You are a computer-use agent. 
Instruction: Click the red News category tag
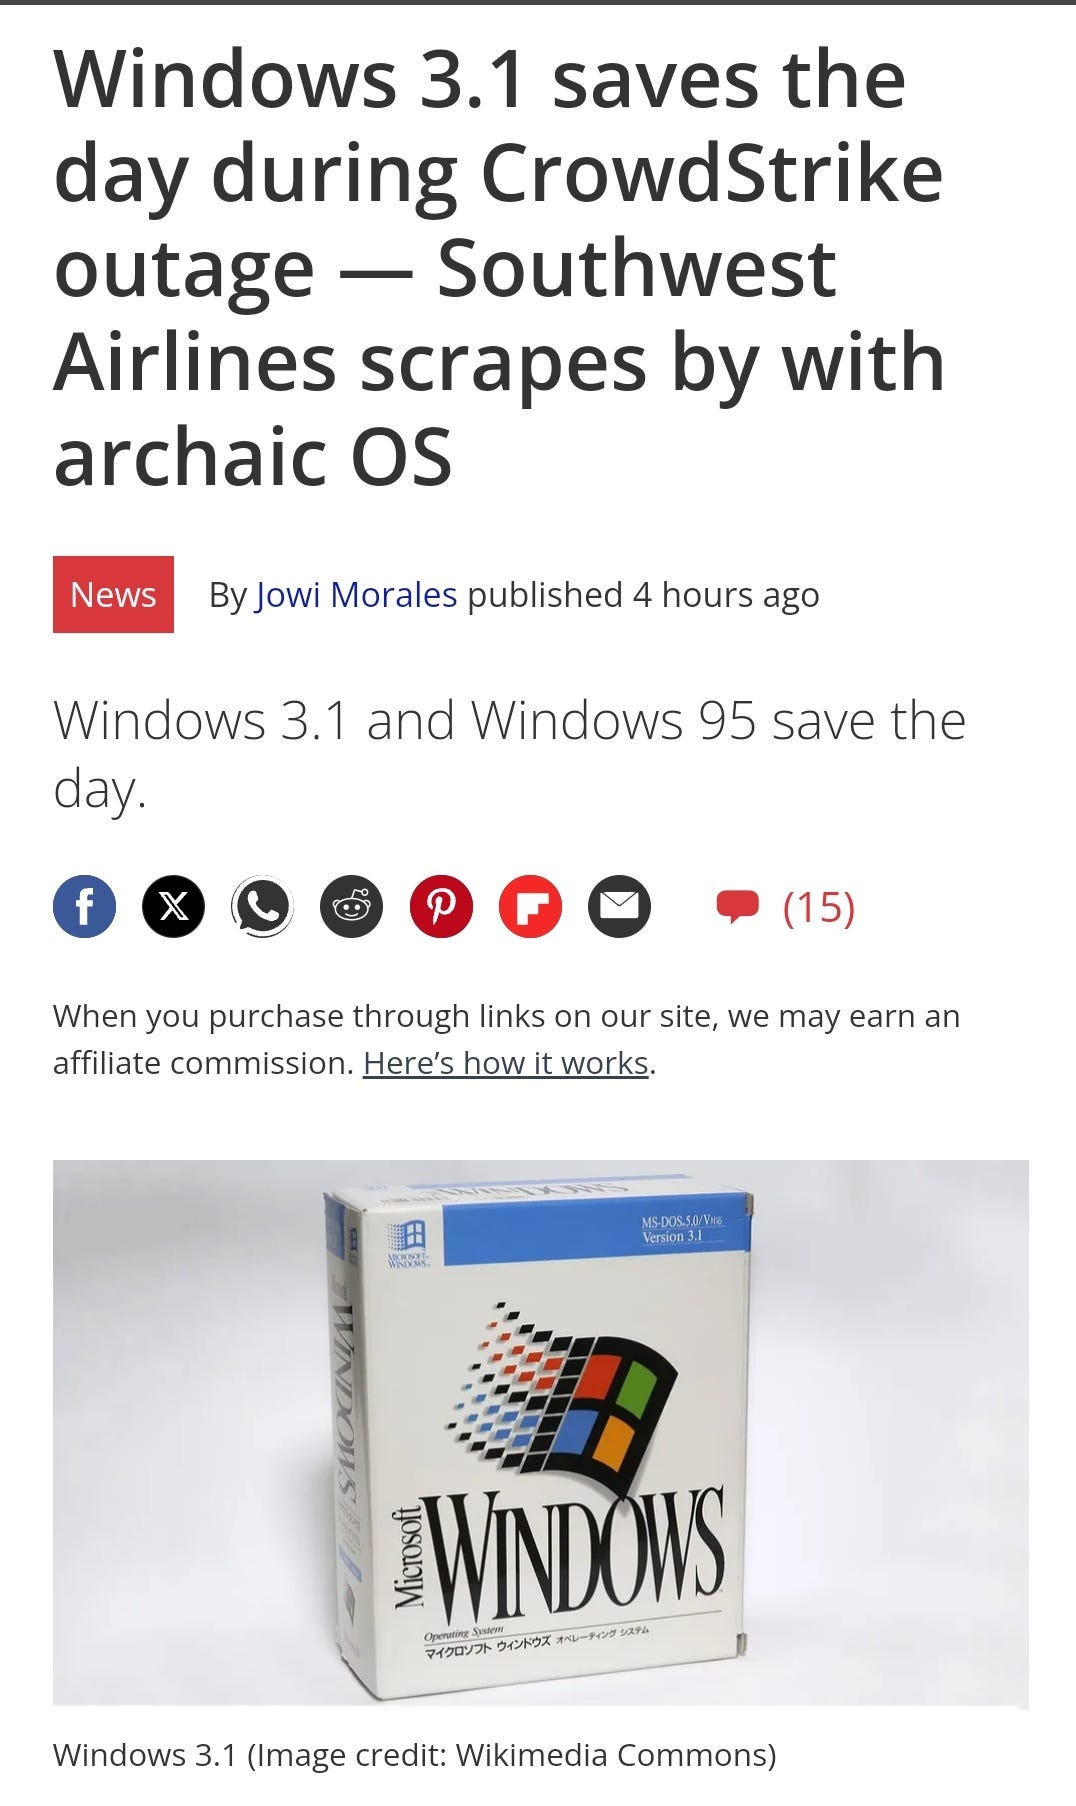point(113,594)
